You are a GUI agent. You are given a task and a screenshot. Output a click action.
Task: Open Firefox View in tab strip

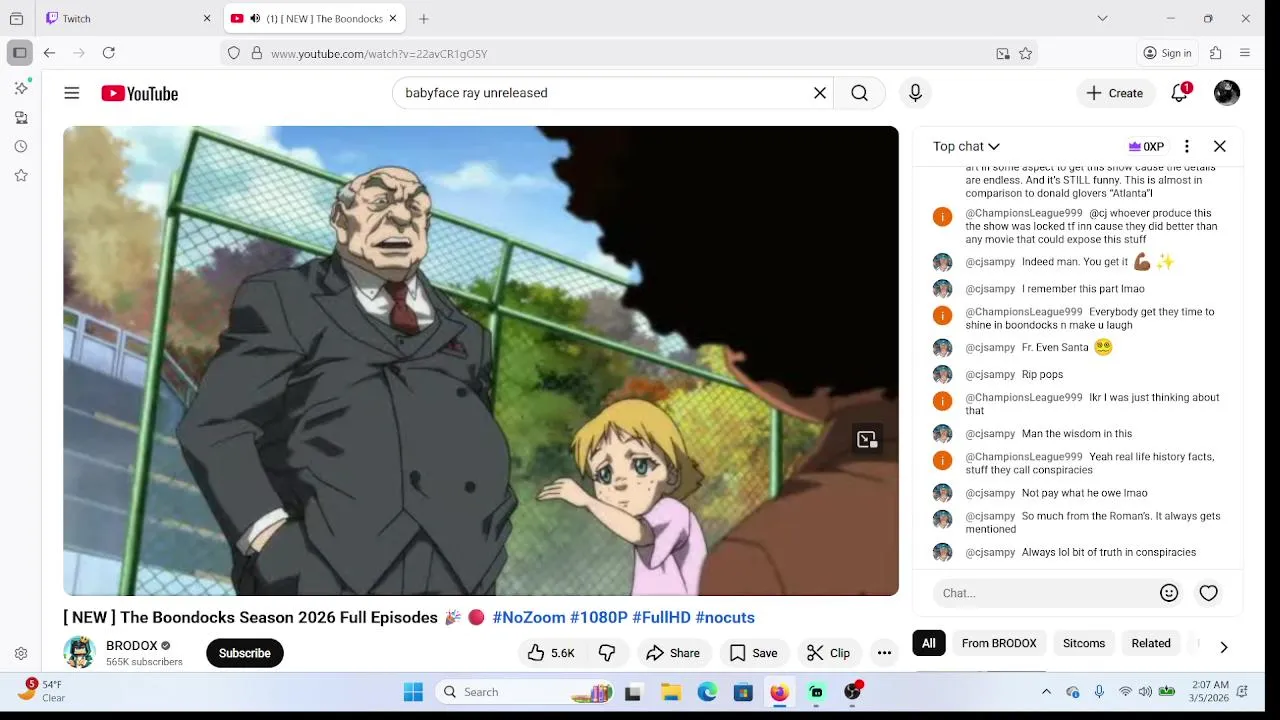click(x=16, y=18)
